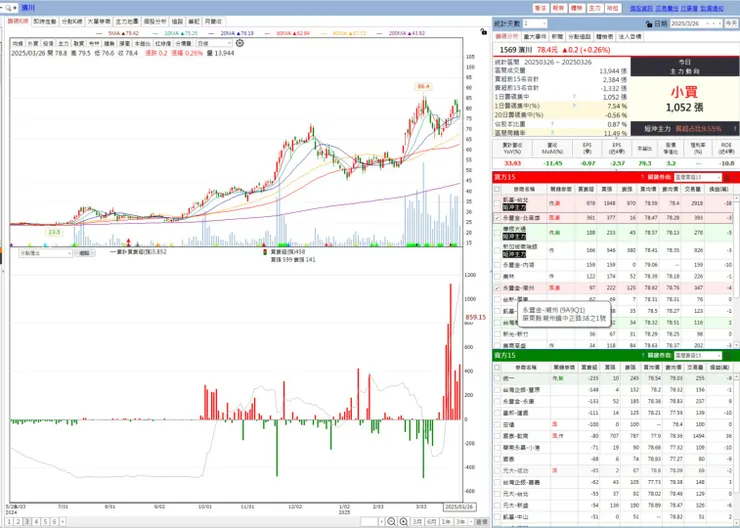Open the 日線 period dropdown
The image size is (740, 528).
(214, 43)
